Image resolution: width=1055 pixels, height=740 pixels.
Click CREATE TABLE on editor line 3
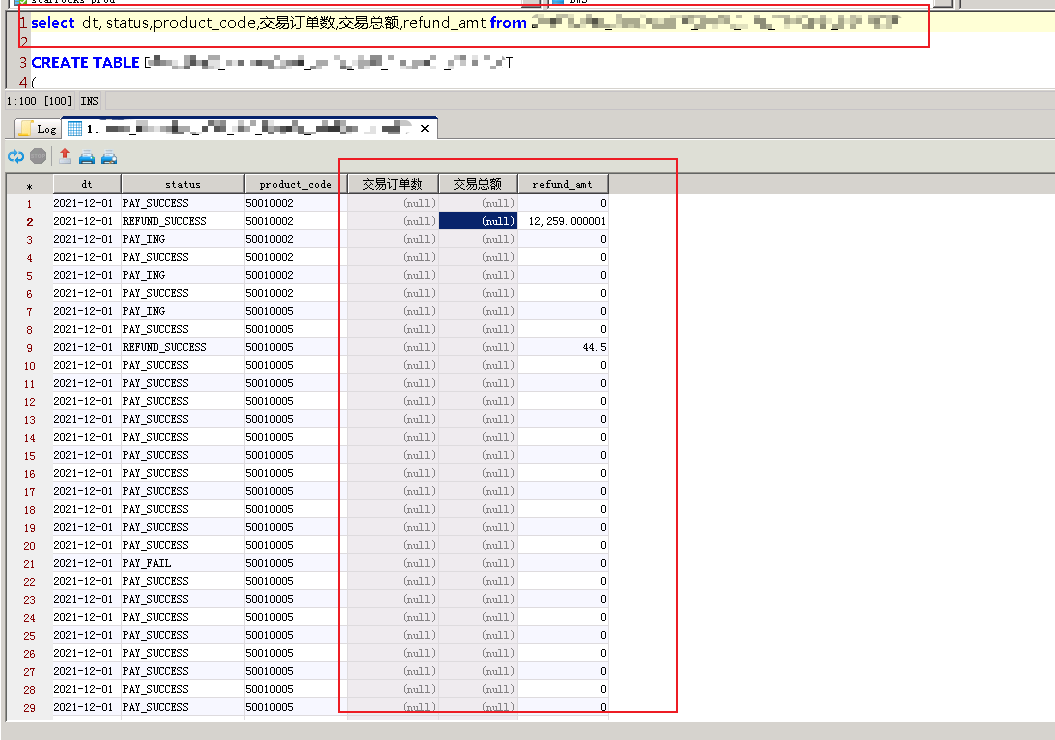[x=85, y=63]
